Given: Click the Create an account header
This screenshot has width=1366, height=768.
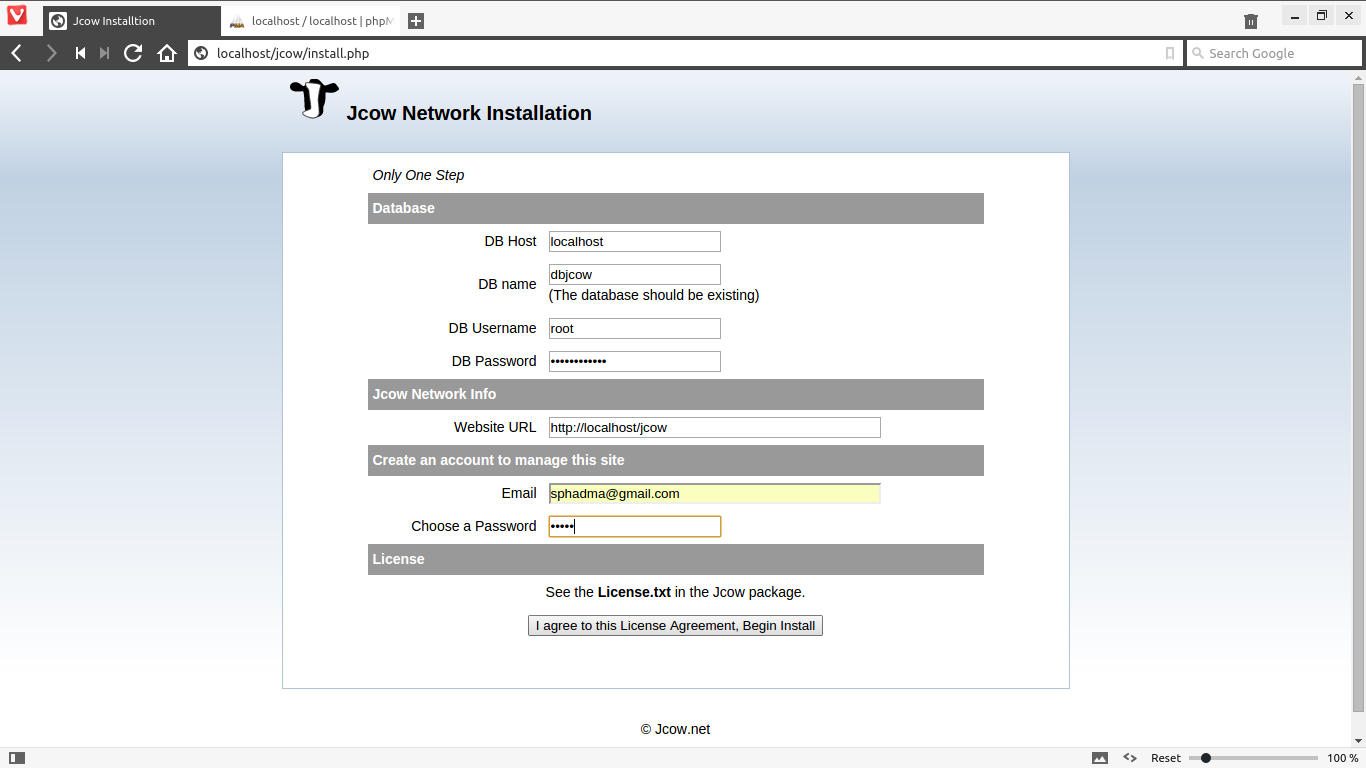Looking at the screenshot, I should tap(676, 460).
